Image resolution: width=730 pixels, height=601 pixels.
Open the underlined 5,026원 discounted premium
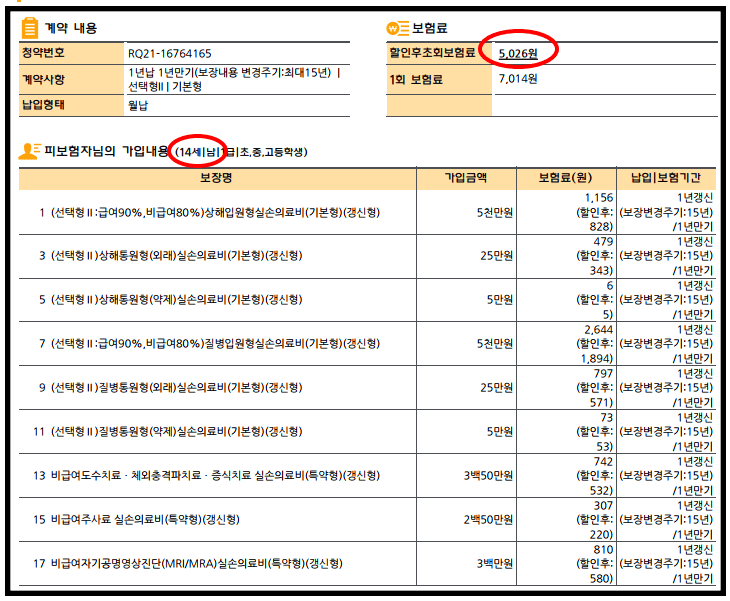click(x=520, y=53)
